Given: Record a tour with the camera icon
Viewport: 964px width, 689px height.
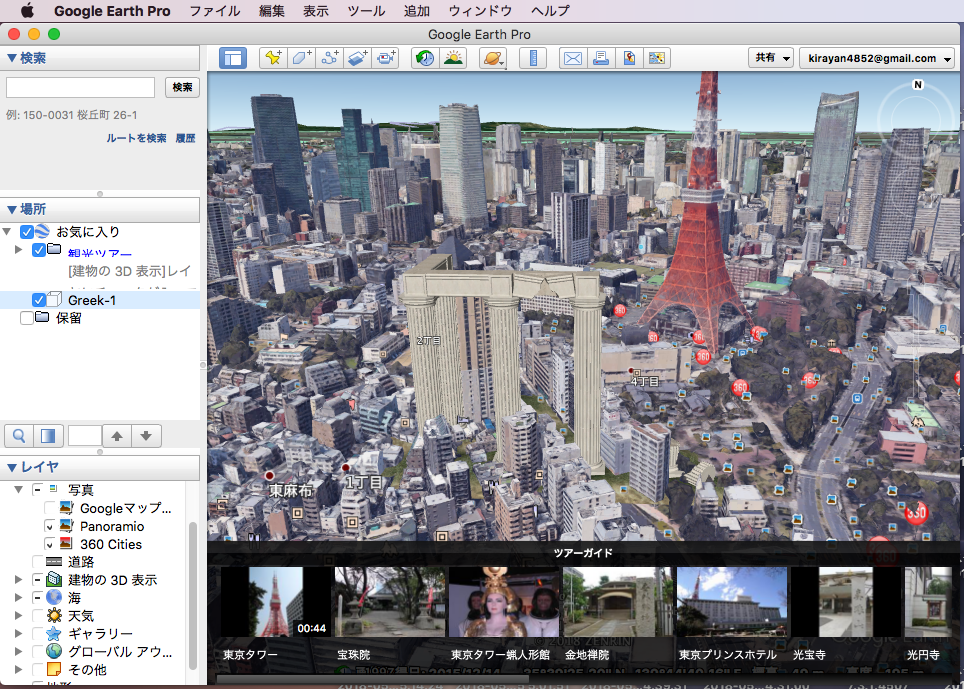Looking at the screenshot, I should [387, 58].
